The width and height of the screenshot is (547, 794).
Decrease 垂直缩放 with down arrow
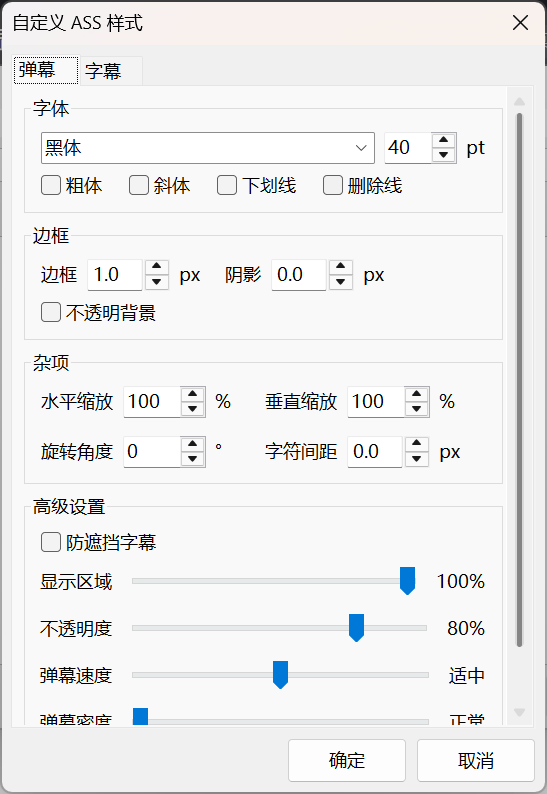point(417,410)
